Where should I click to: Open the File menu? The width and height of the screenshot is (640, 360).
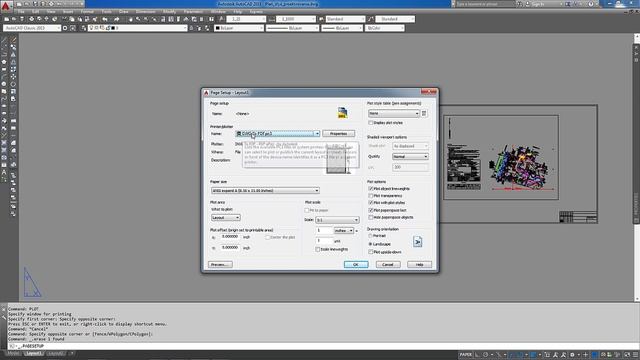coord(21,12)
